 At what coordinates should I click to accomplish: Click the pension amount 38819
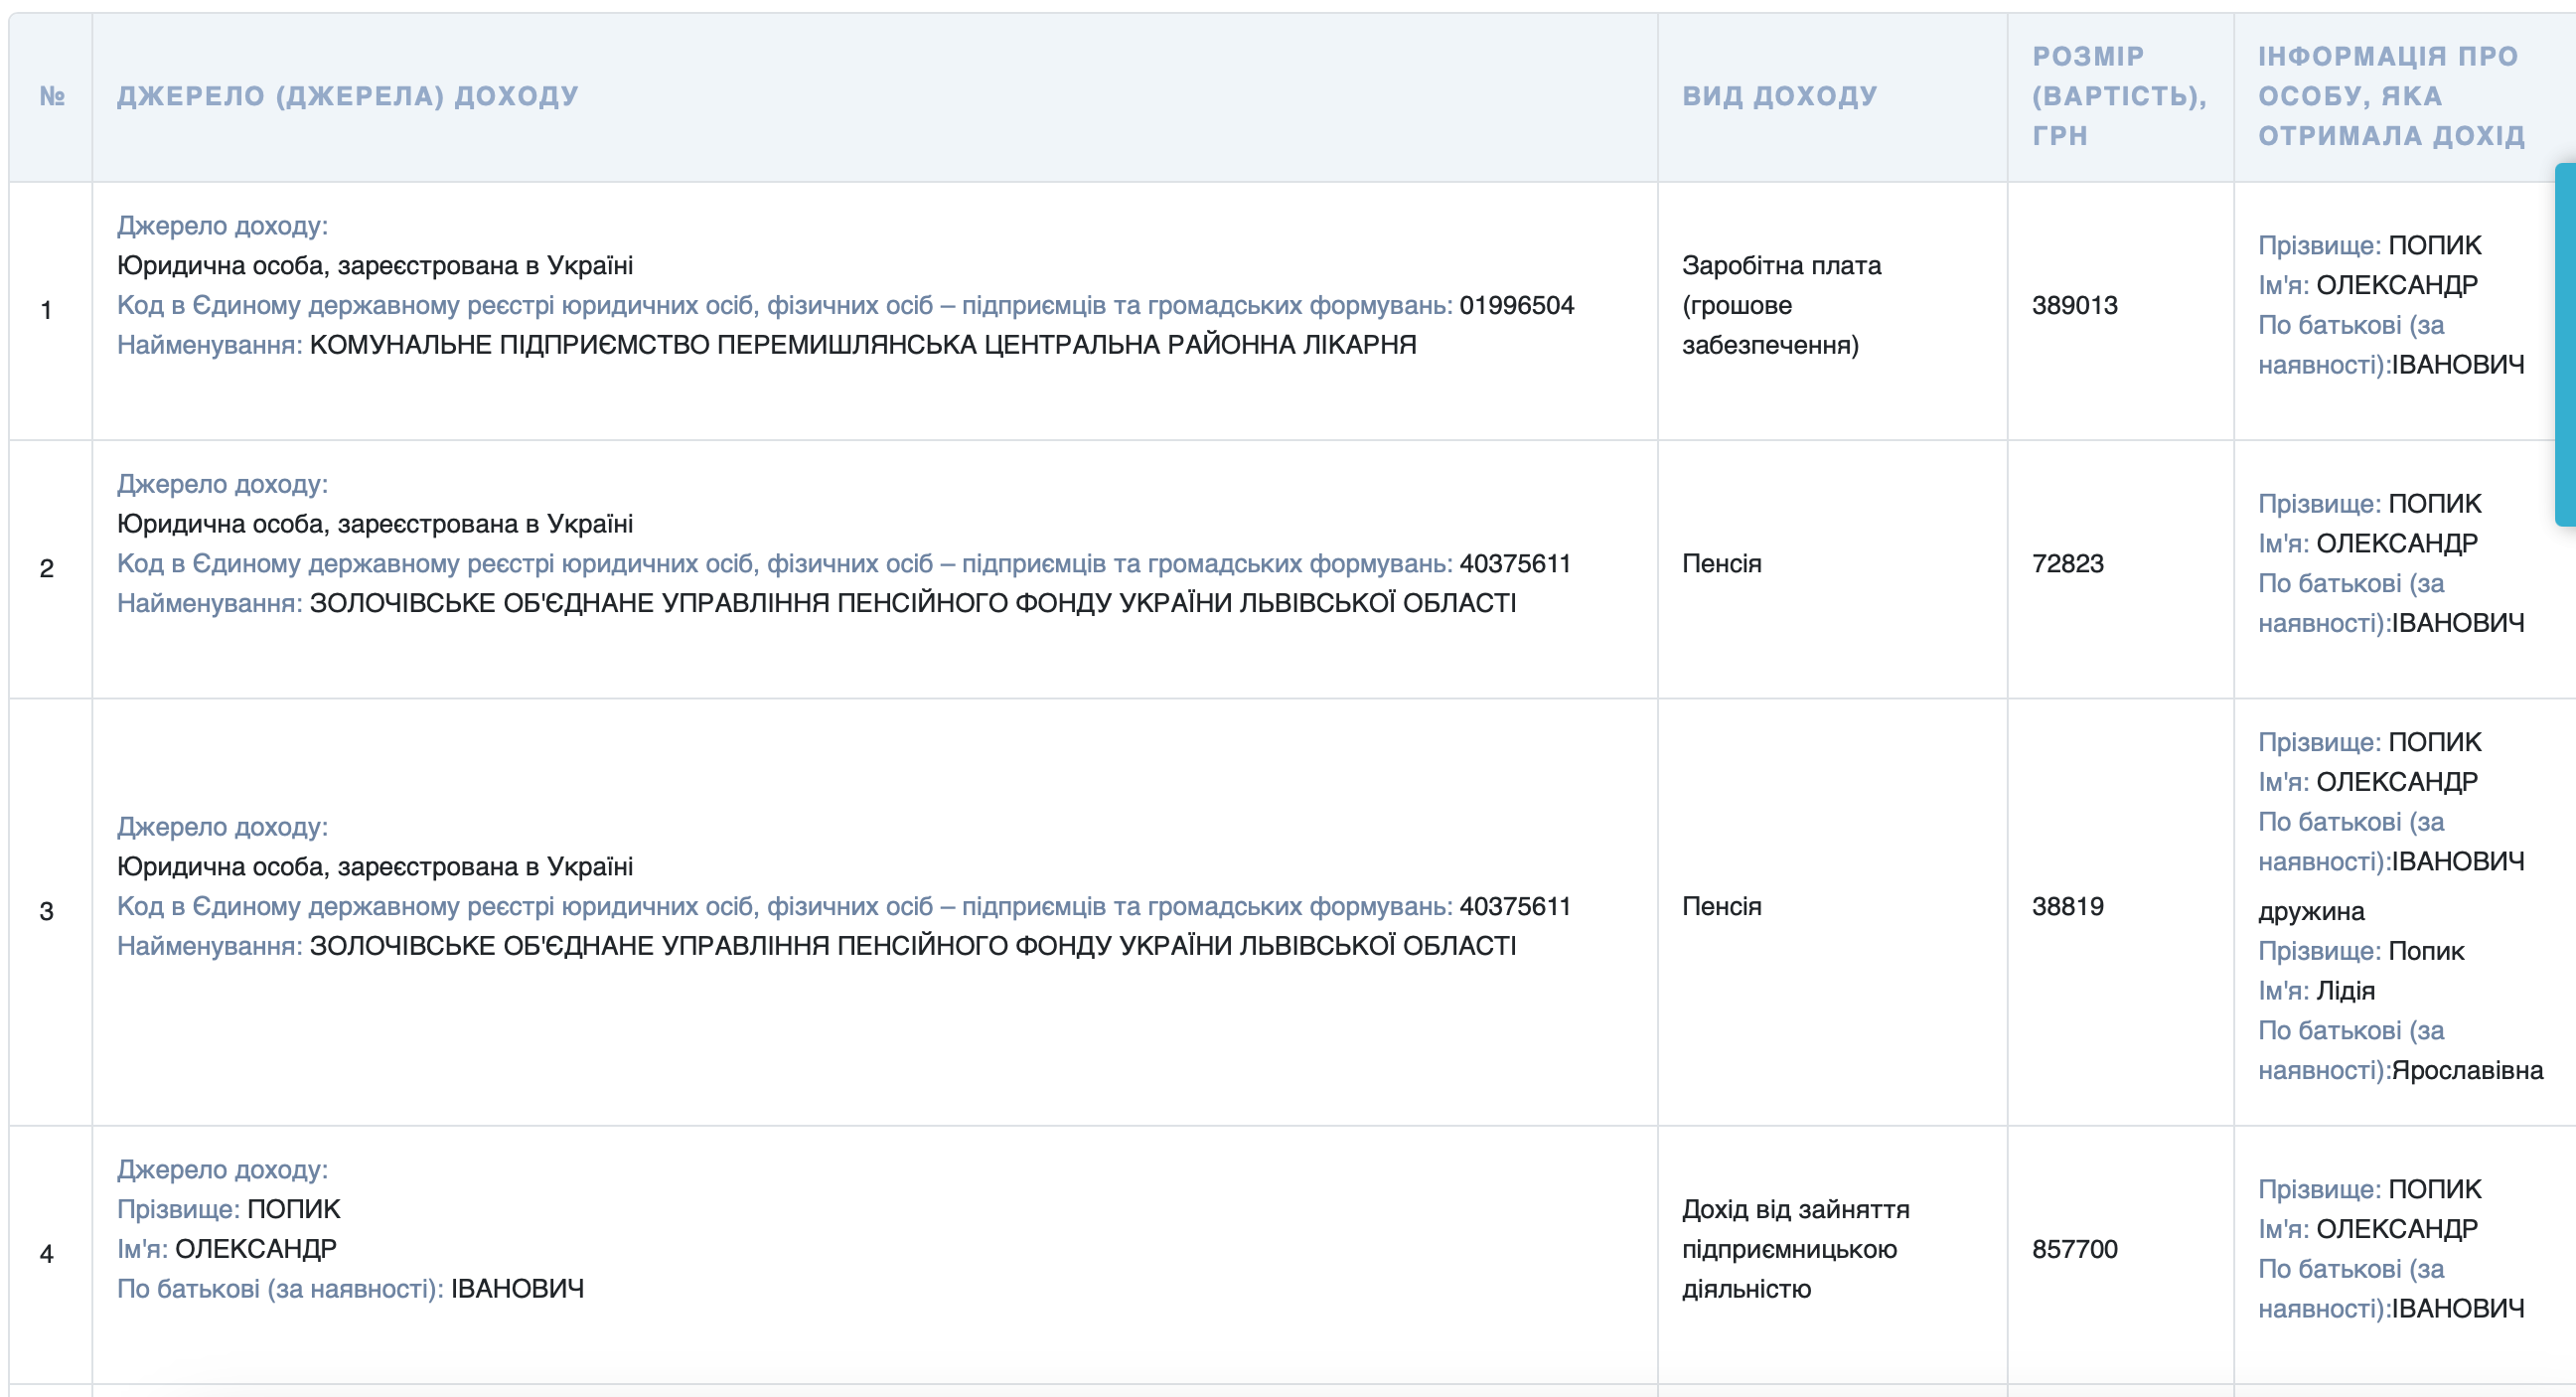click(2067, 906)
